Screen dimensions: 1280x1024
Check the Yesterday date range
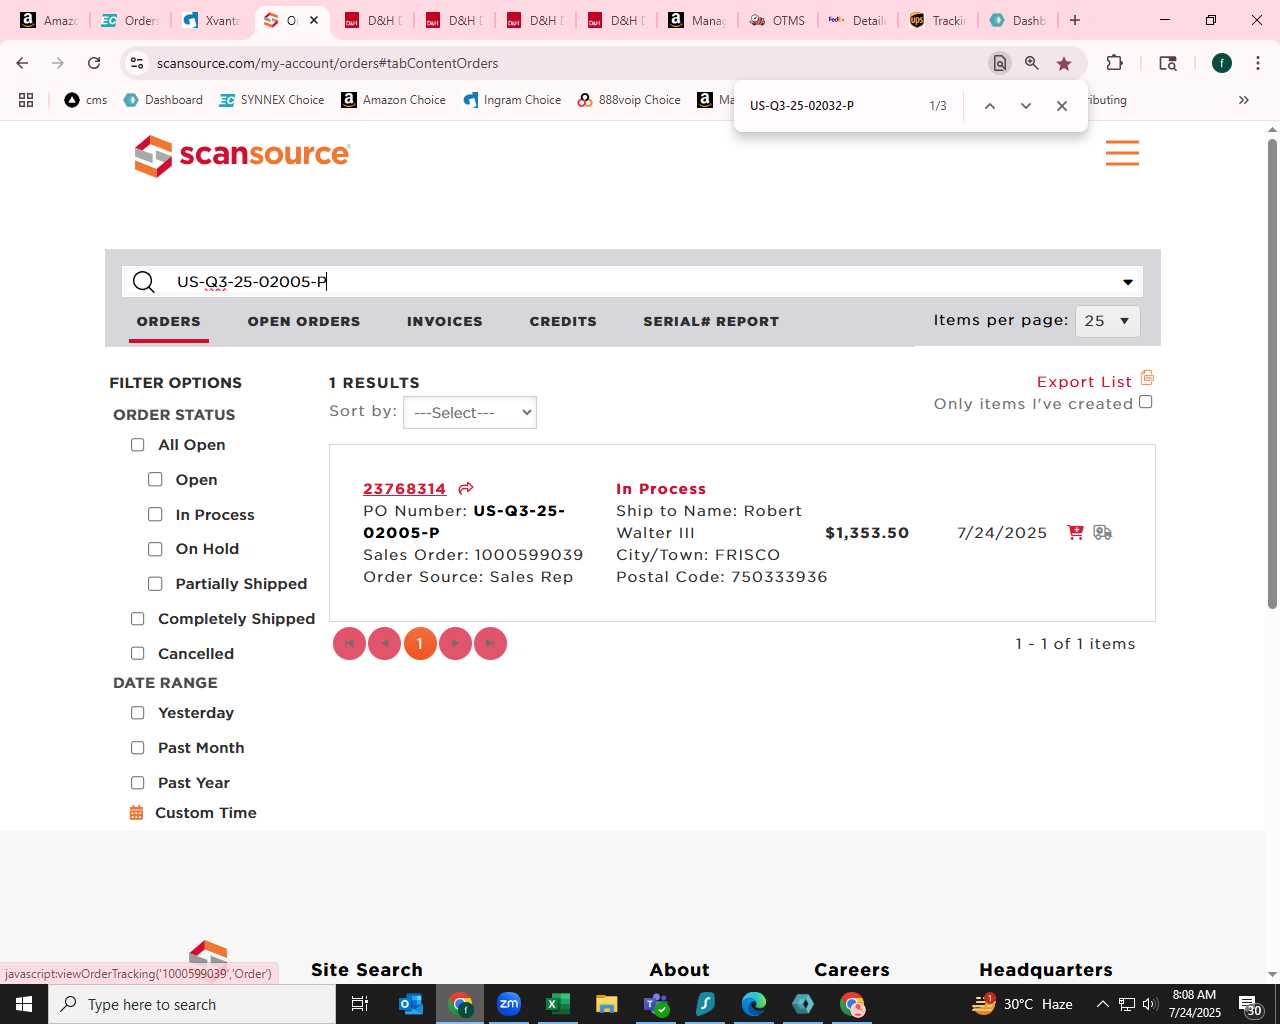[138, 713]
